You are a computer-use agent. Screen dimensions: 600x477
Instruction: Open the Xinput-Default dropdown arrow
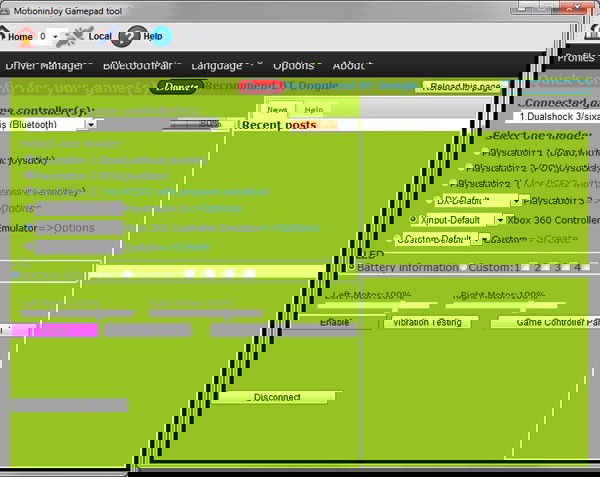pyautogui.click(x=500, y=220)
